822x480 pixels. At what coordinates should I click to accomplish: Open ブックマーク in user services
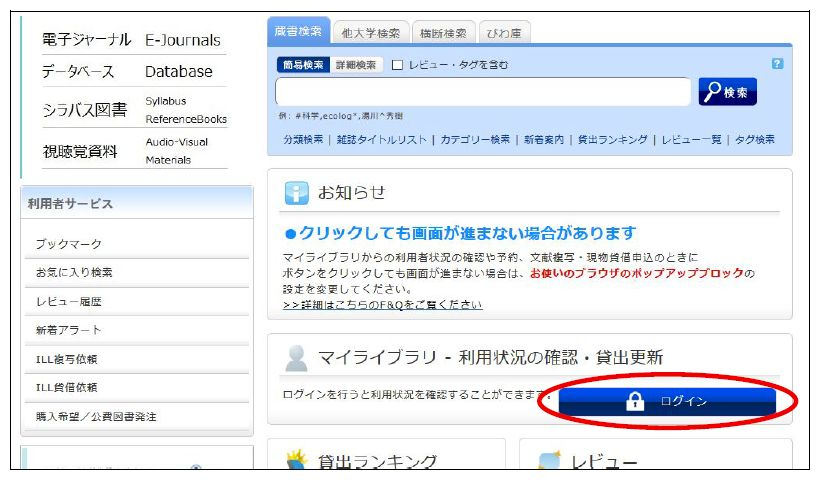click(68, 244)
